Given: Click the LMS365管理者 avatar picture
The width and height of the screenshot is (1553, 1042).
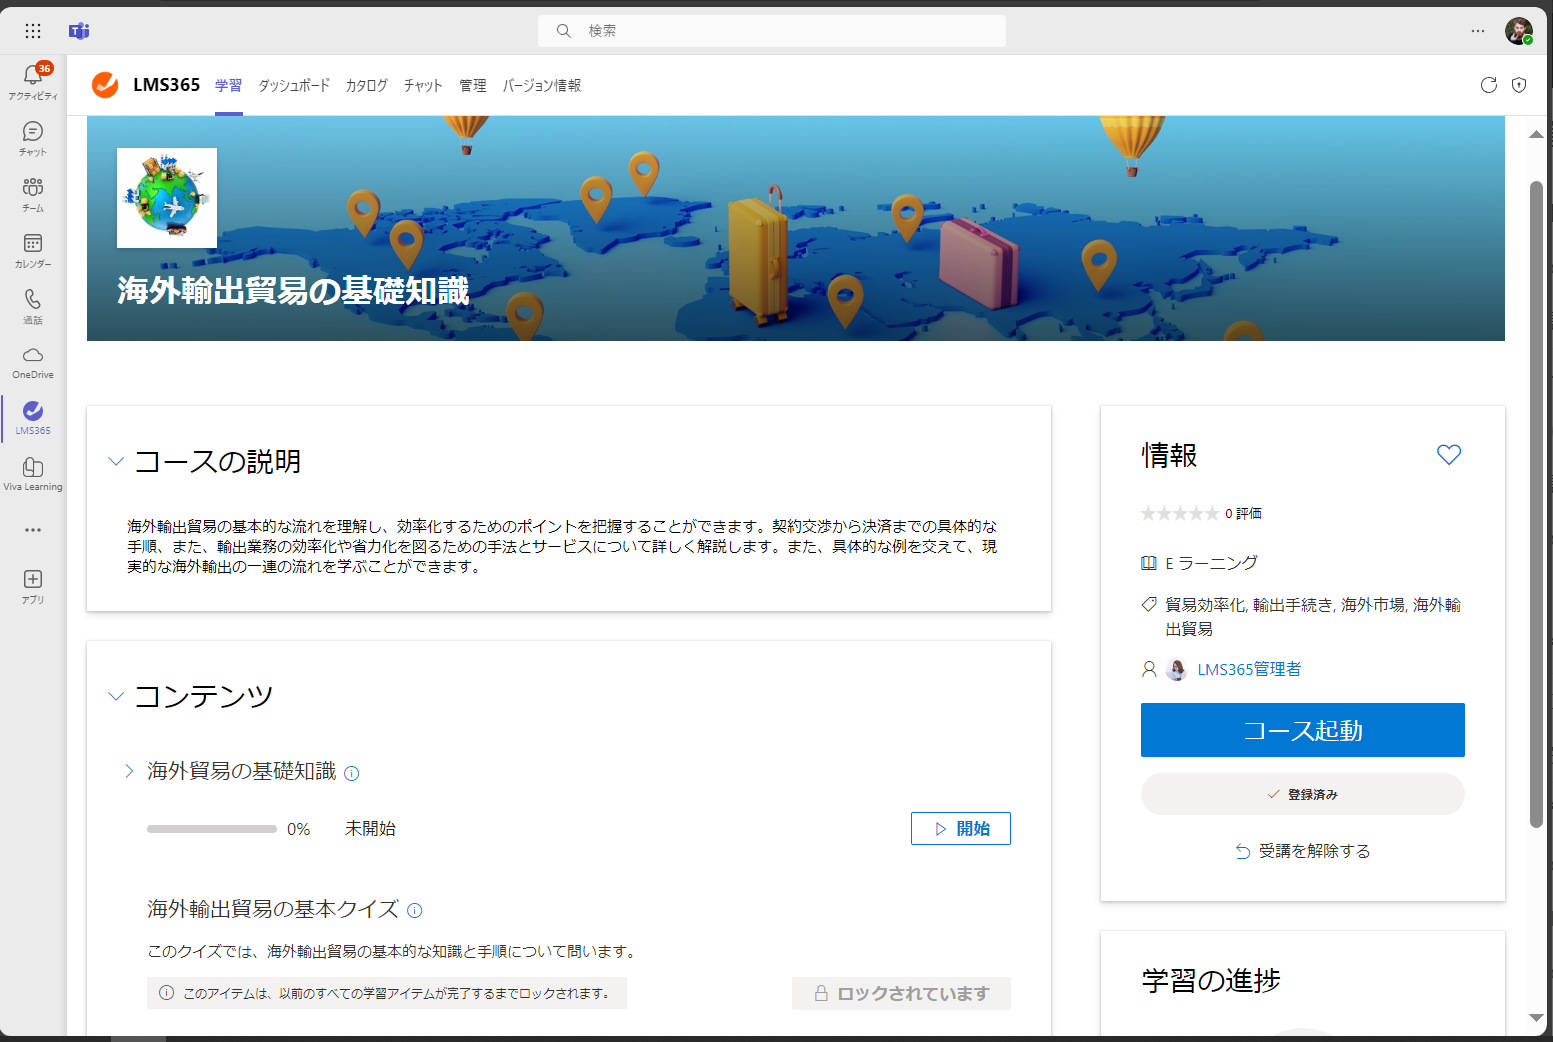Looking at the screenshot, I should (x=1177, y=669).
